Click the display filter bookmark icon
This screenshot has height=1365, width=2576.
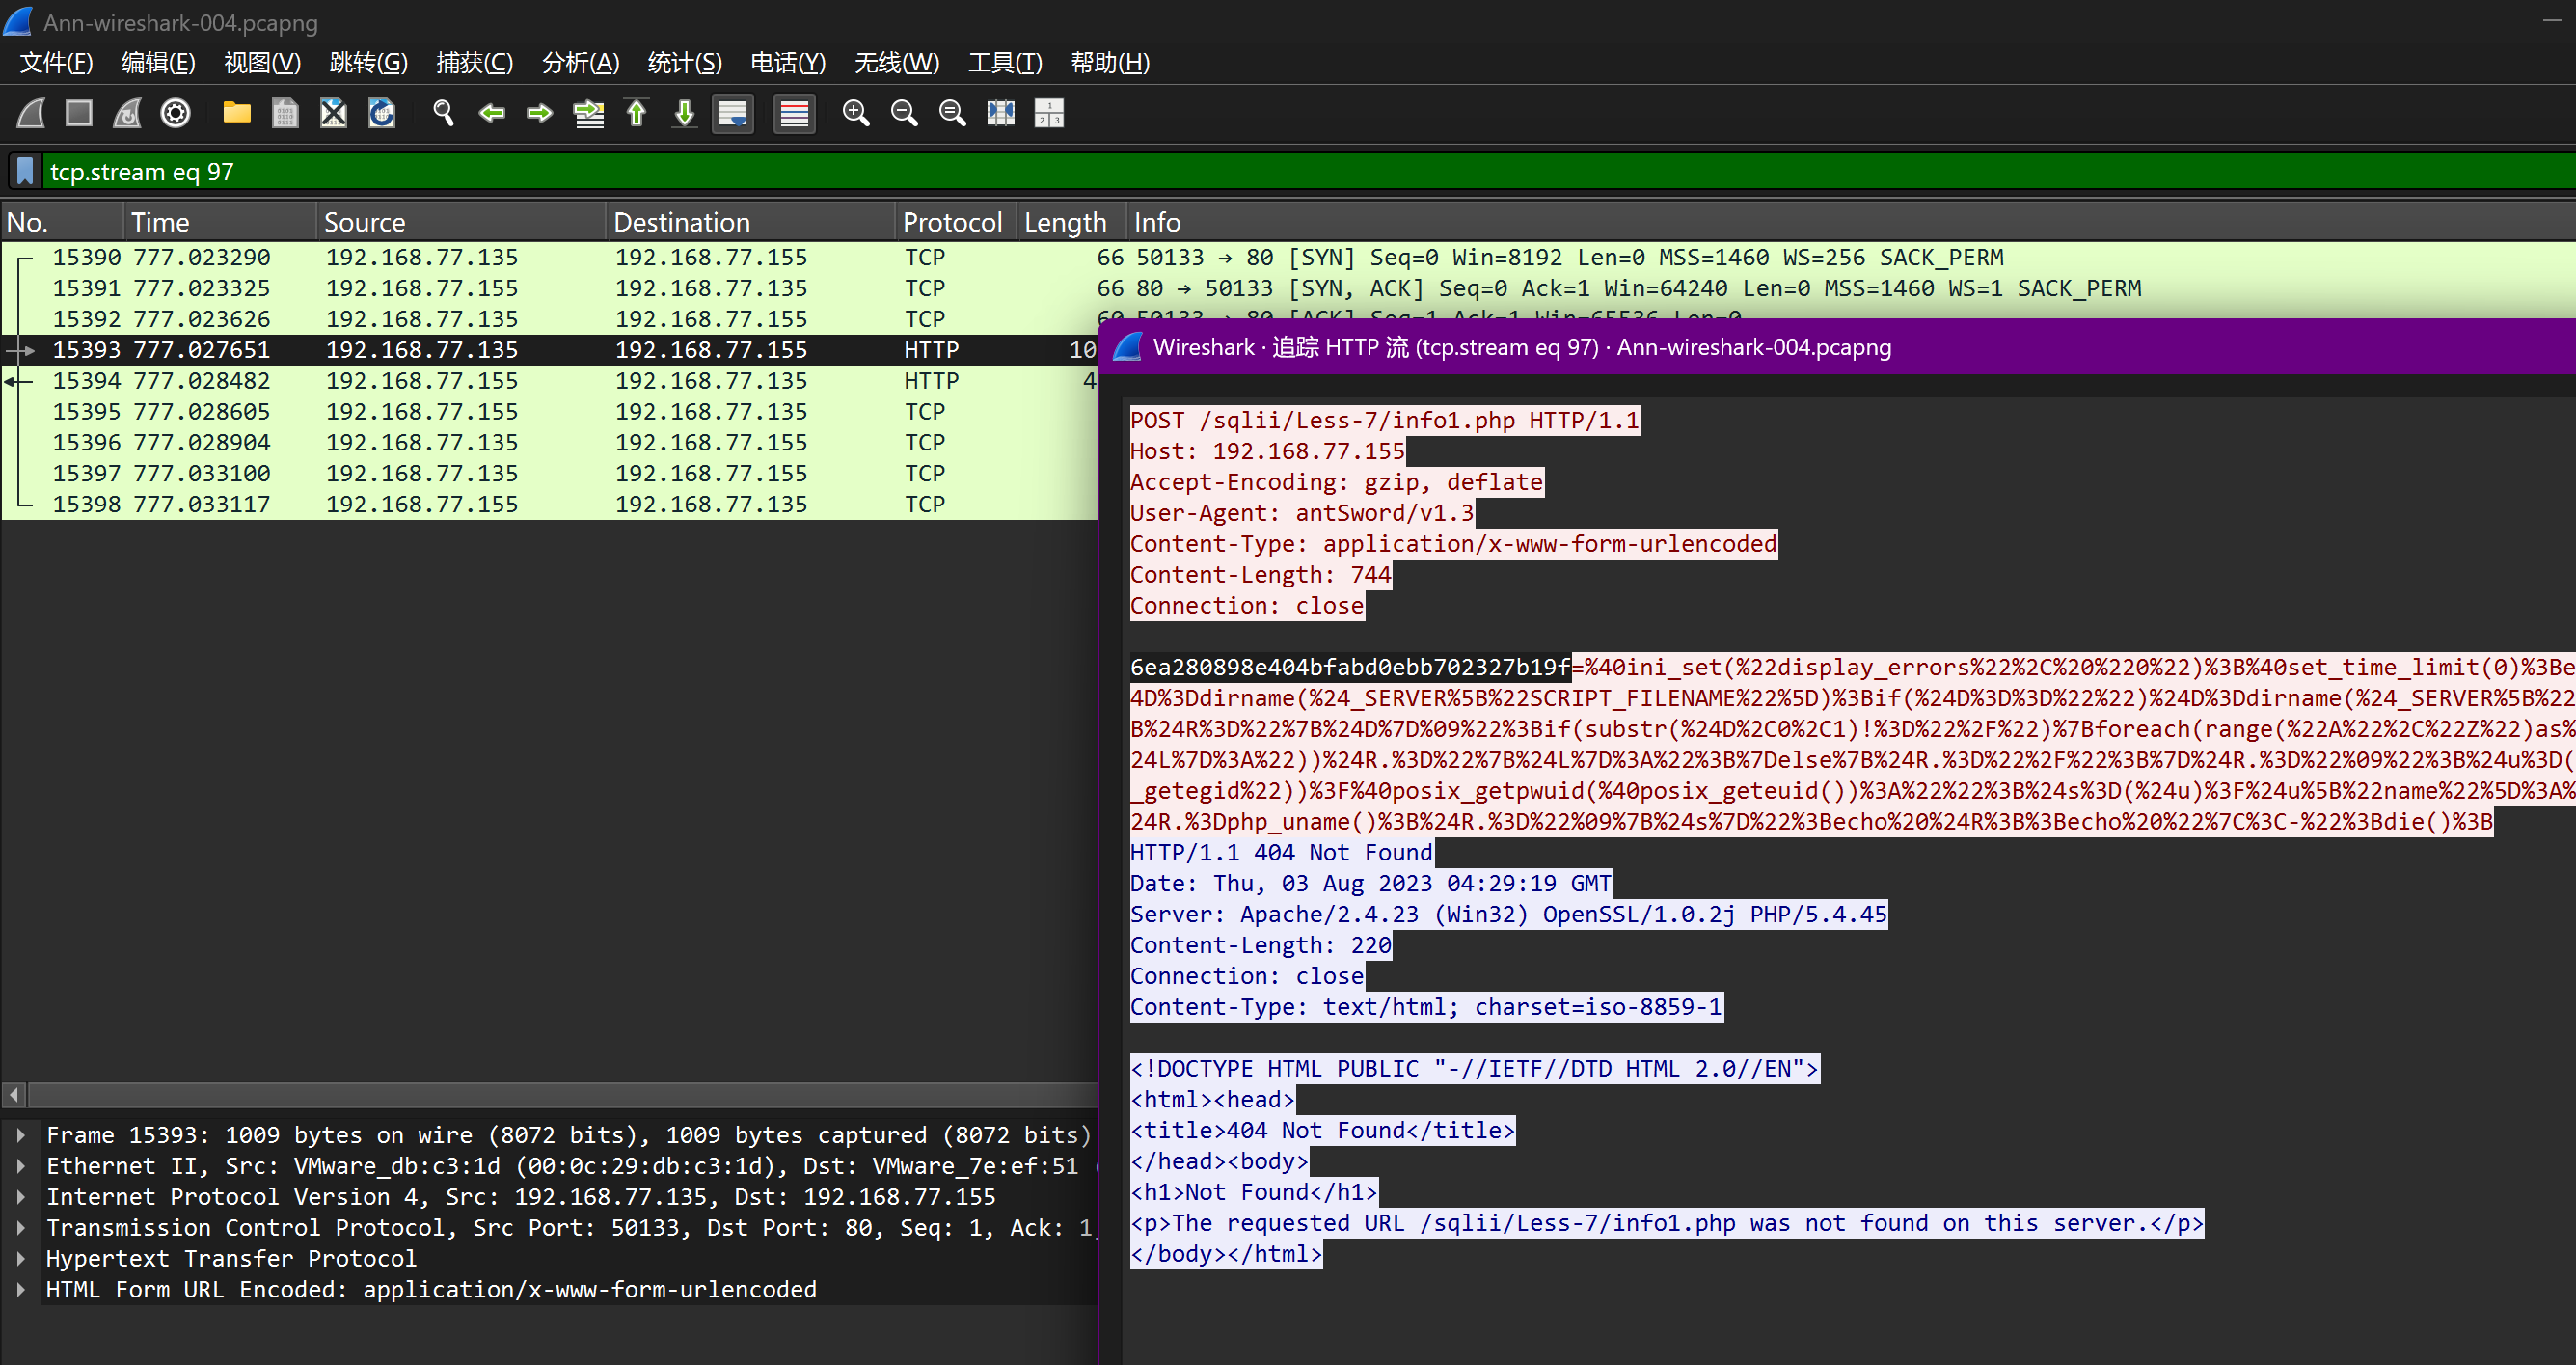click(26, 171)
